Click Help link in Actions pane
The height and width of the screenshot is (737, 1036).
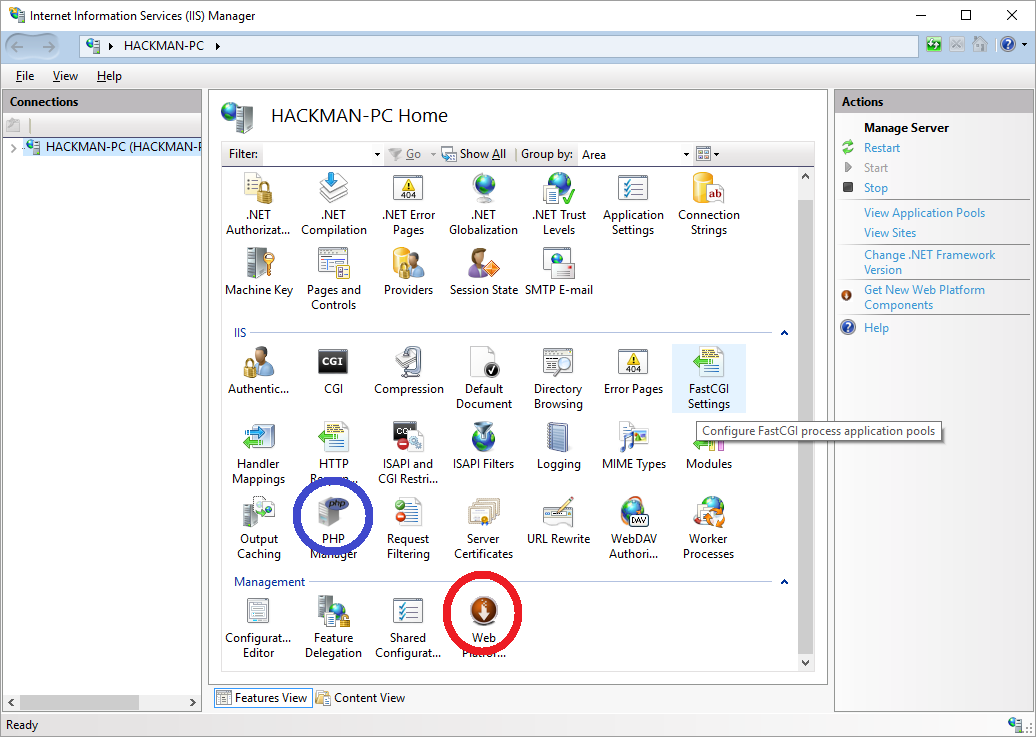pyautogui.click(x=876, y=328)
